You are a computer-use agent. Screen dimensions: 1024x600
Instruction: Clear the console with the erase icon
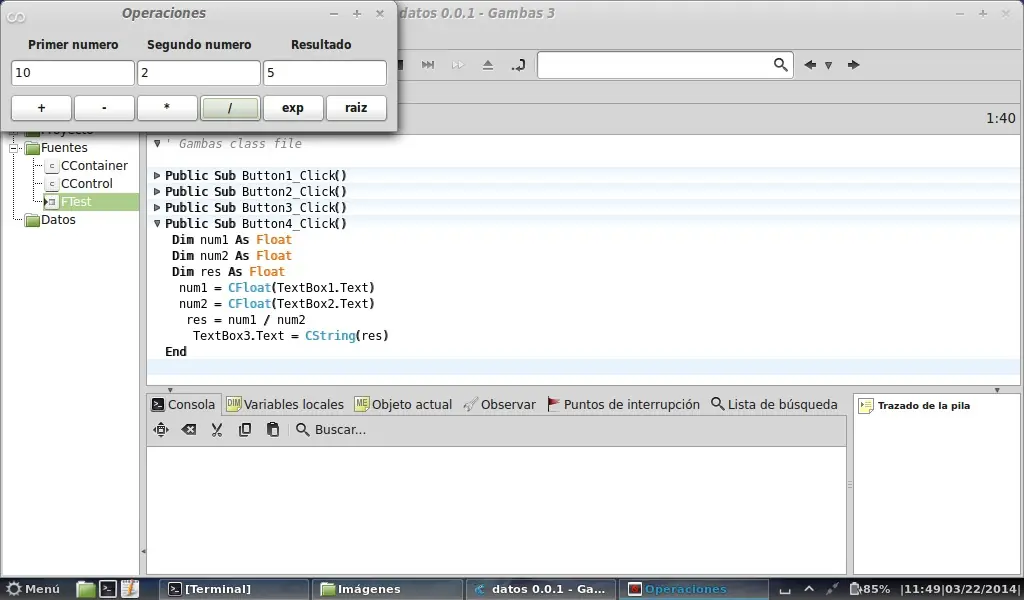coord(189,430)
